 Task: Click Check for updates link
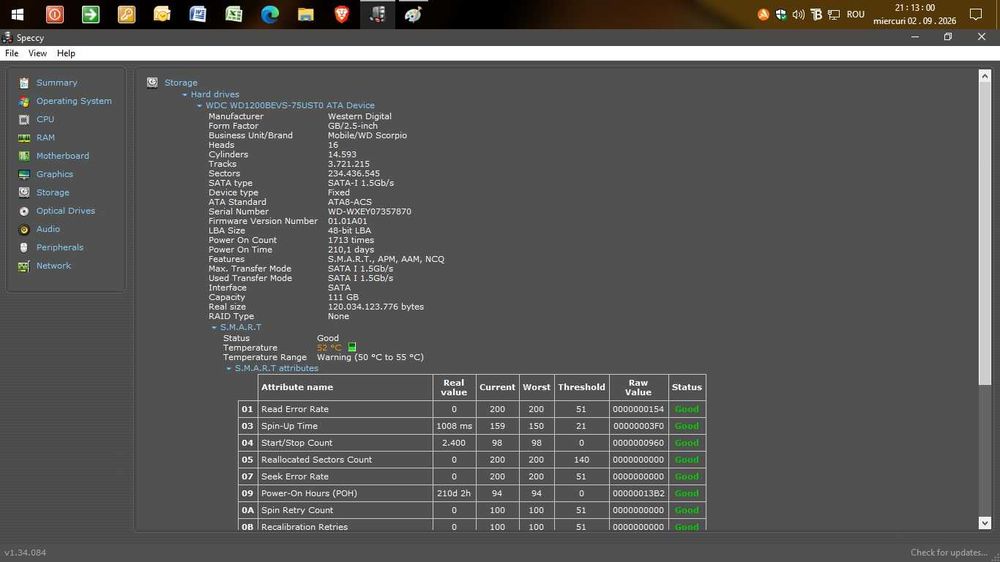pos(948,552)
